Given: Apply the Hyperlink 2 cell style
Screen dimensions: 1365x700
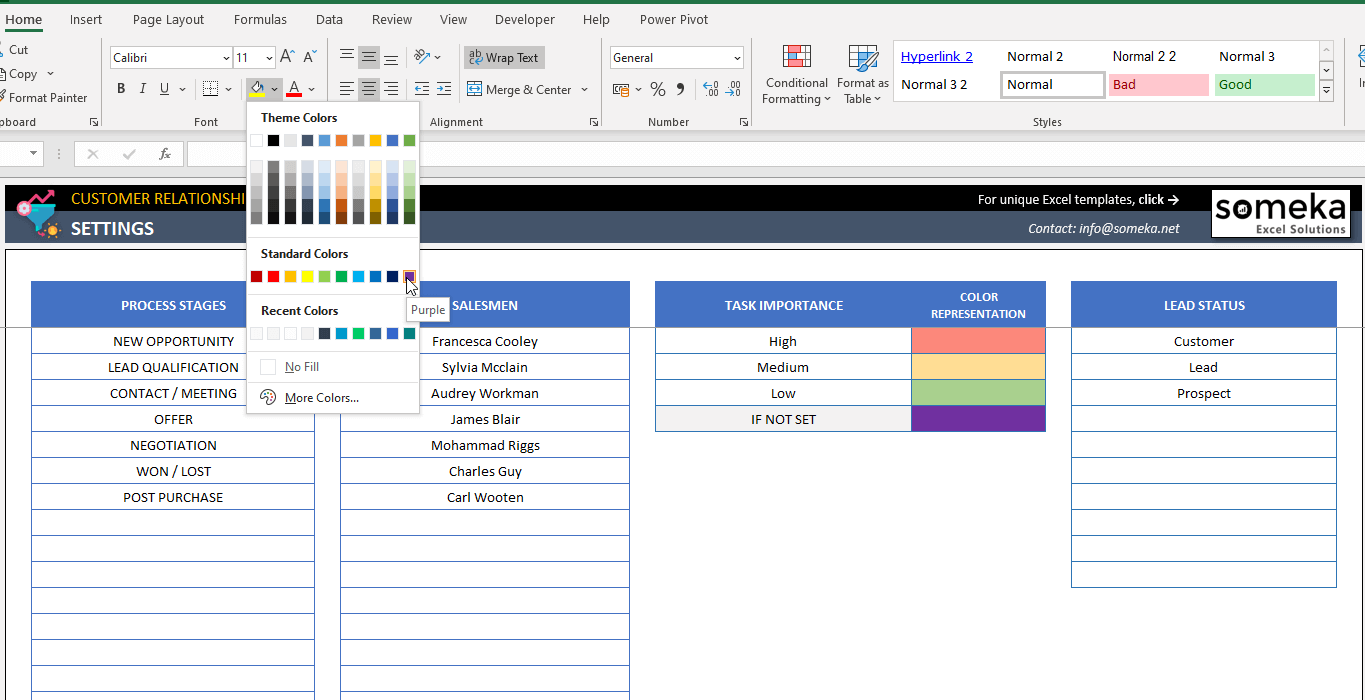Looking at the screenshot, I should [x=936, y=56].
